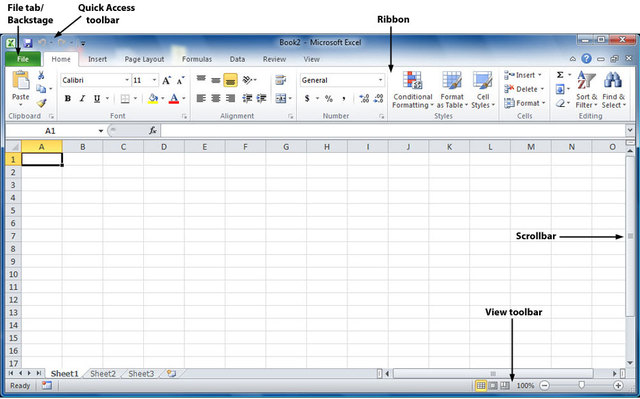The image size is (640, 399).
Task: Open the Conditional Formatting dropdown
Action: tap(413, 90)
